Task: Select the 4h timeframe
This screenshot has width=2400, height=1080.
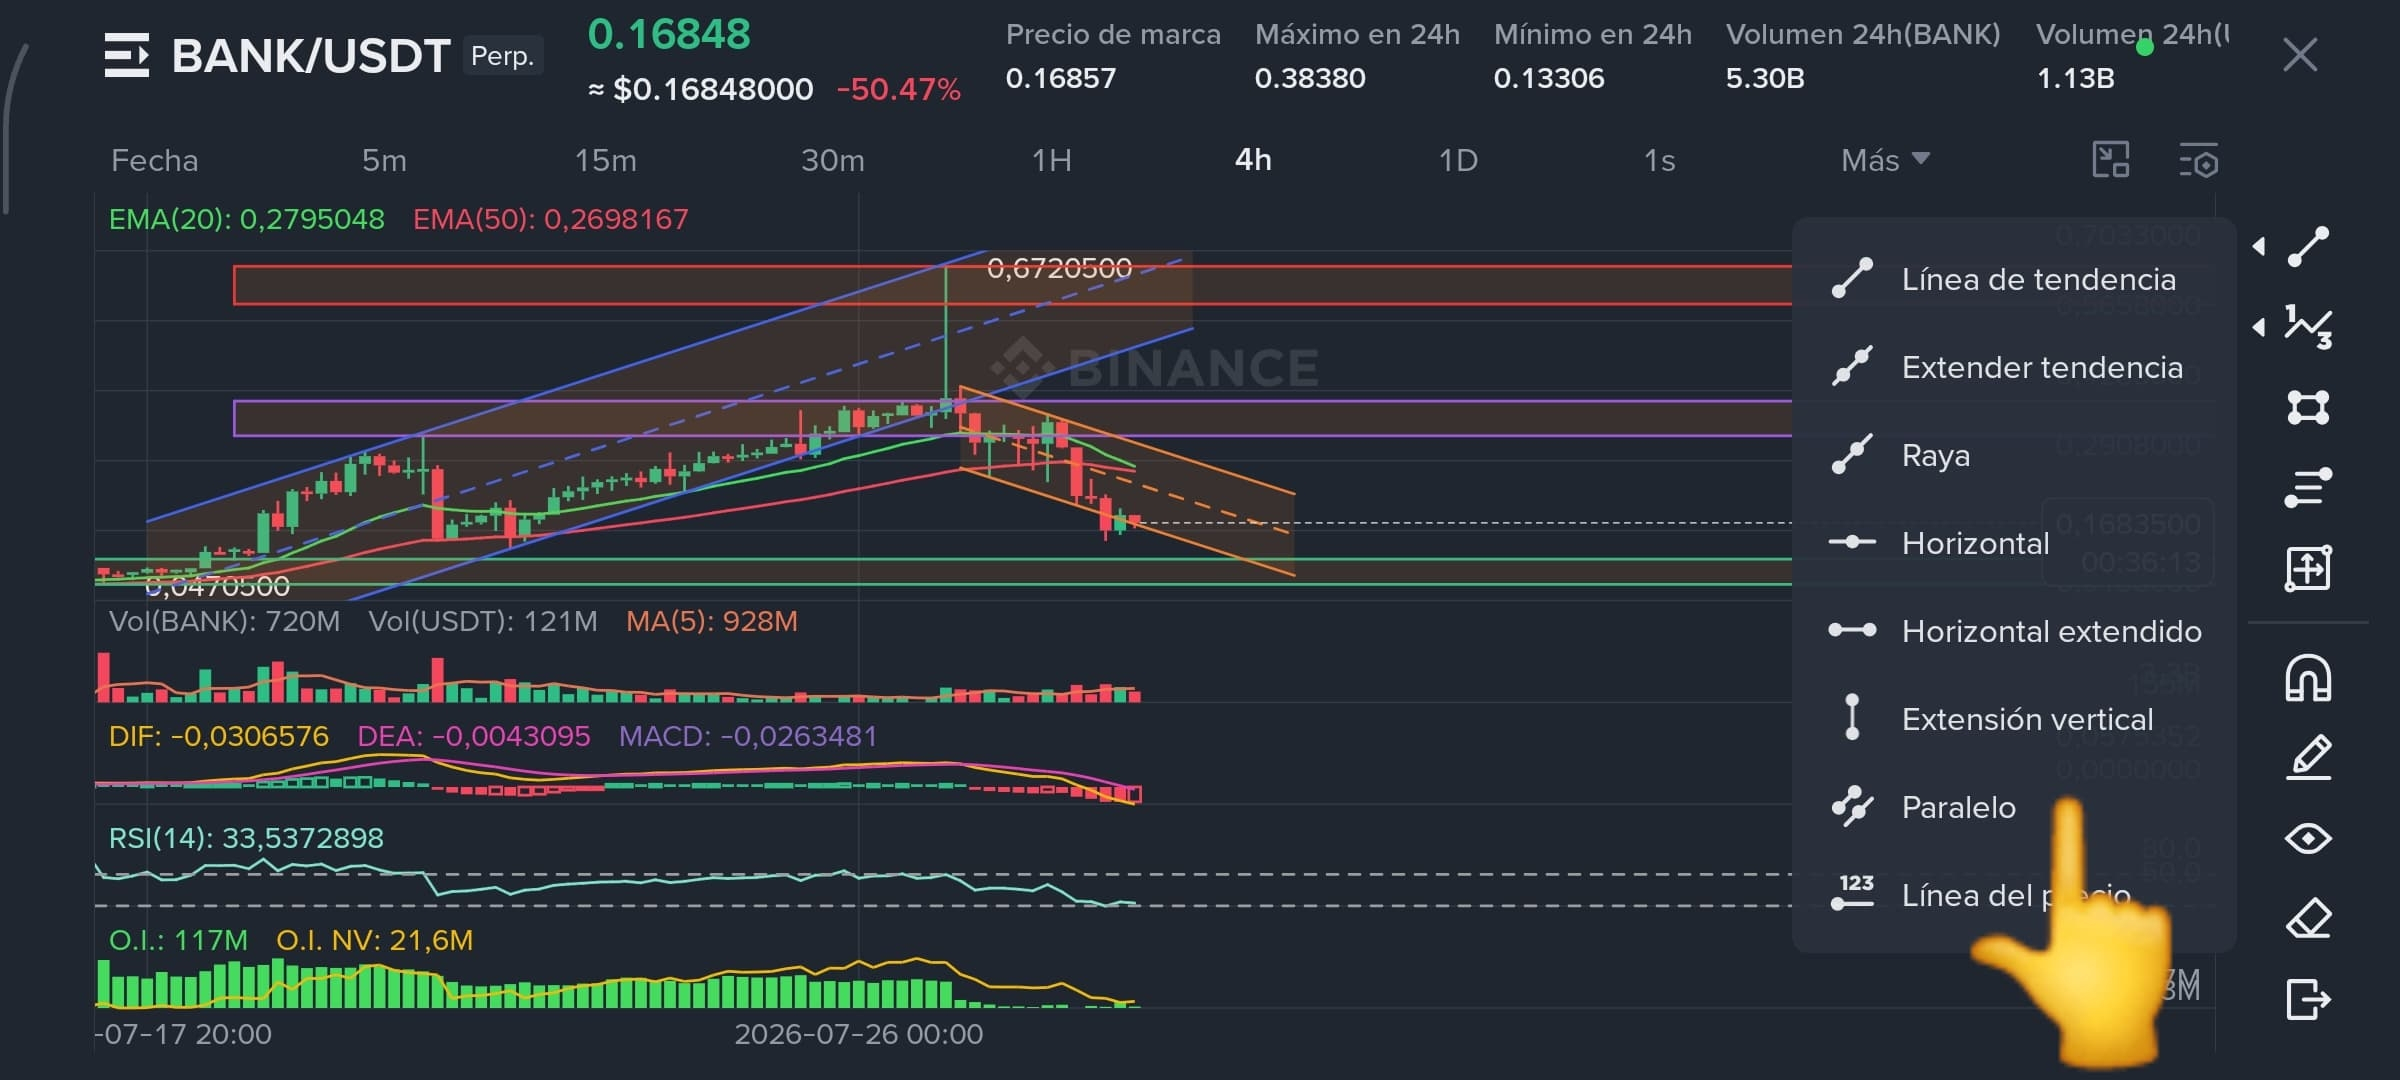Action: coord(1253,160)
